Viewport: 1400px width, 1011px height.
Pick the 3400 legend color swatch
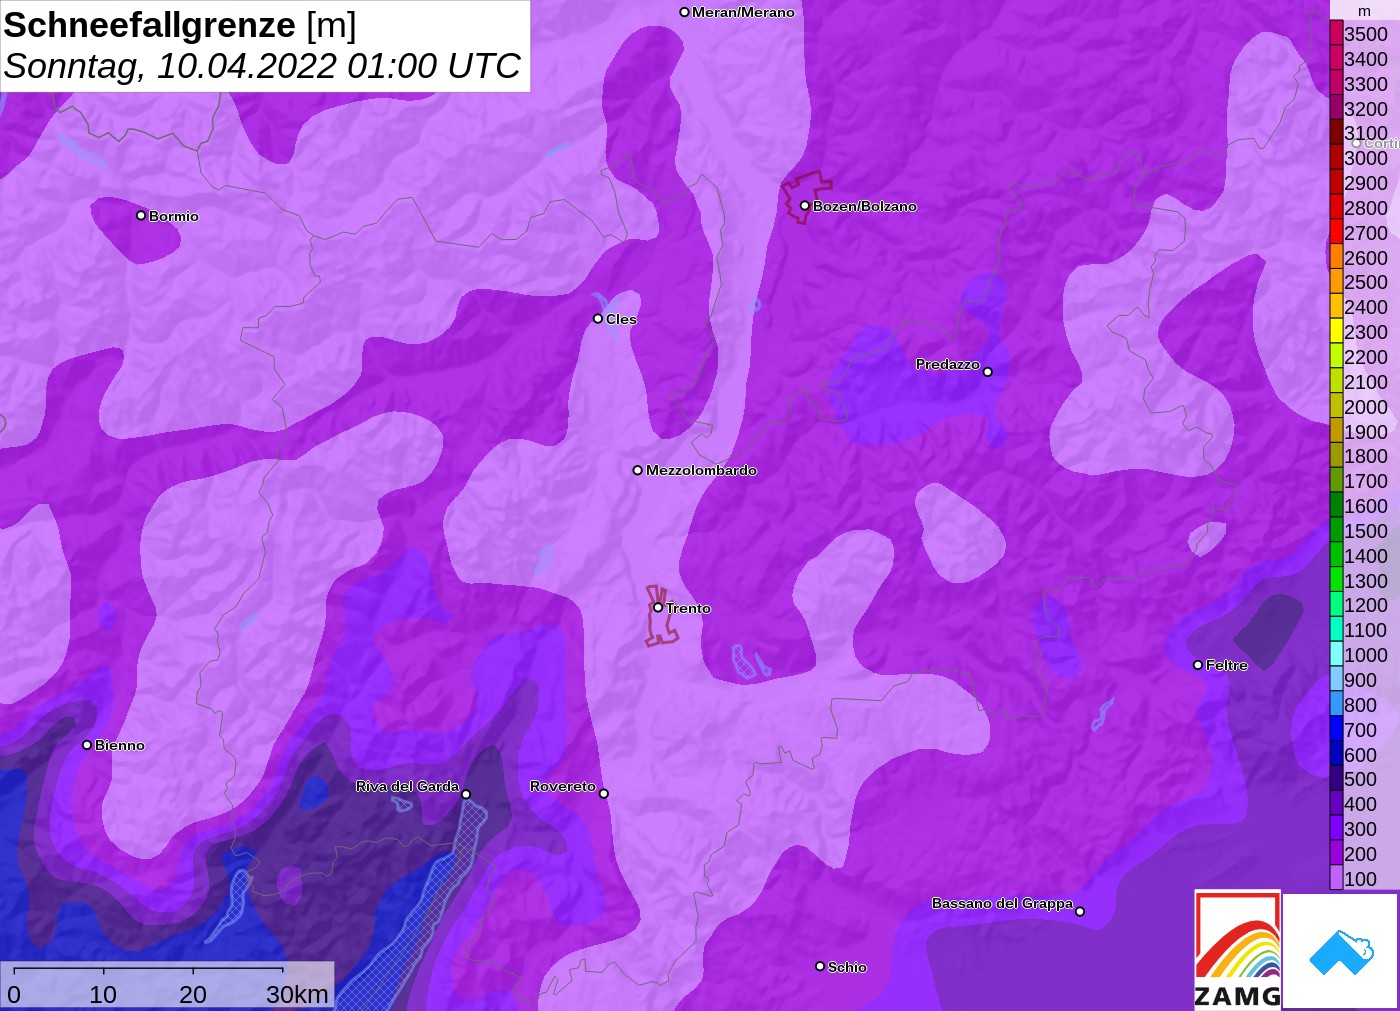[1336, 58]
